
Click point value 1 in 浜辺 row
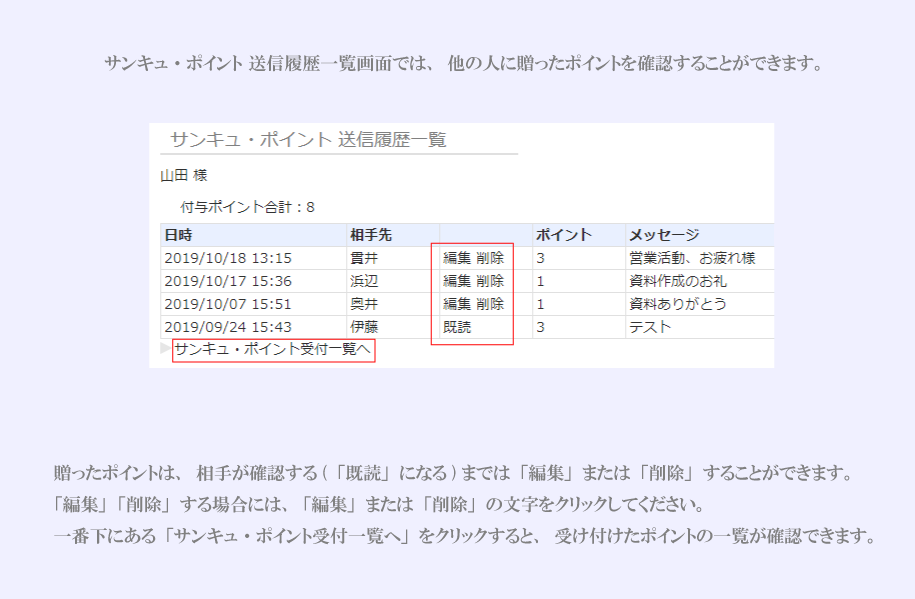(540, 281)
